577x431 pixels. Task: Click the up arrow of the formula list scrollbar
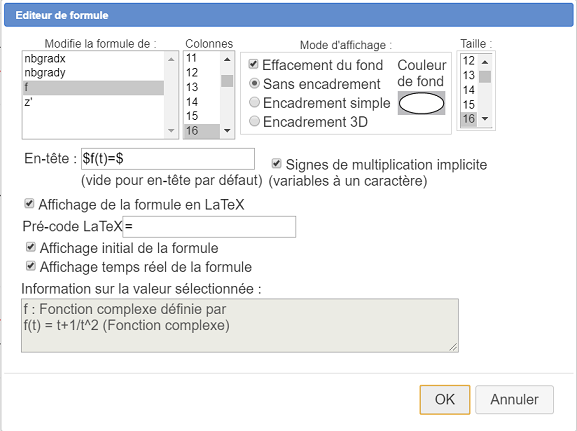[x=171, y=59]
